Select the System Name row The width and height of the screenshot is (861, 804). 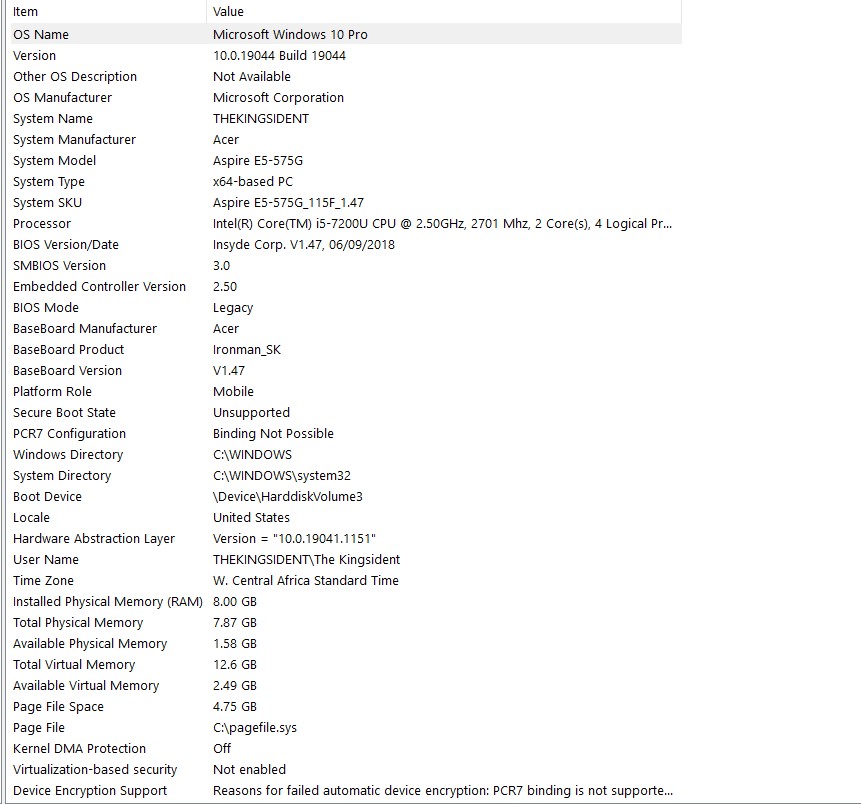pyautogui.click(x=346, y=119)
